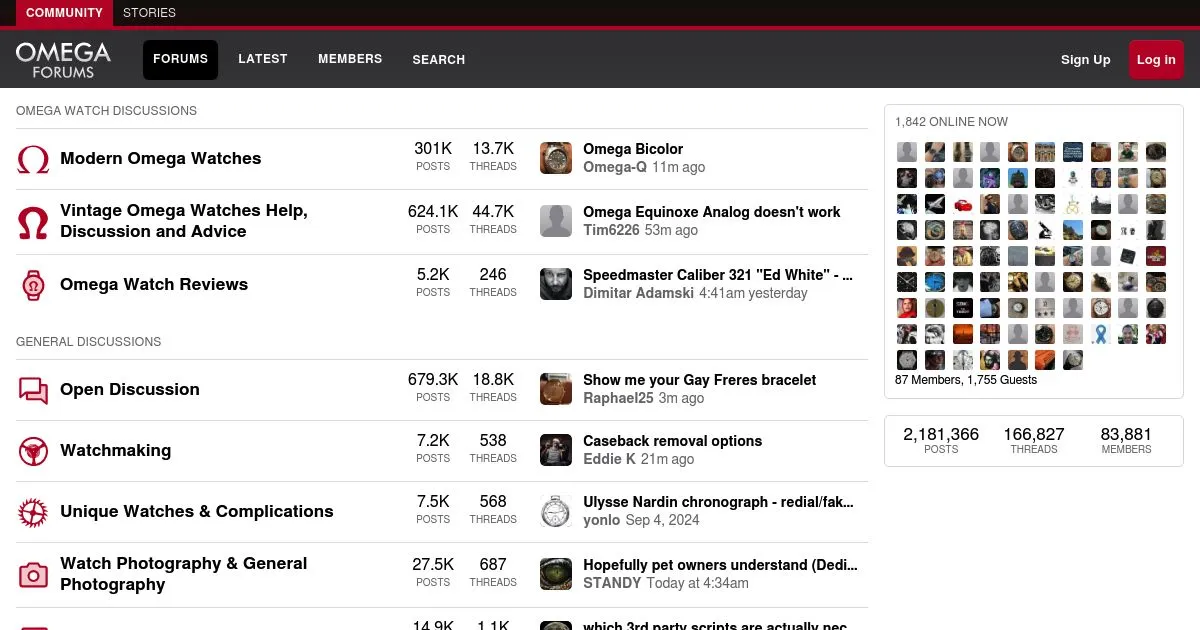Click the Vintage Omega Watches Help forum icon

tap(33, 222)
